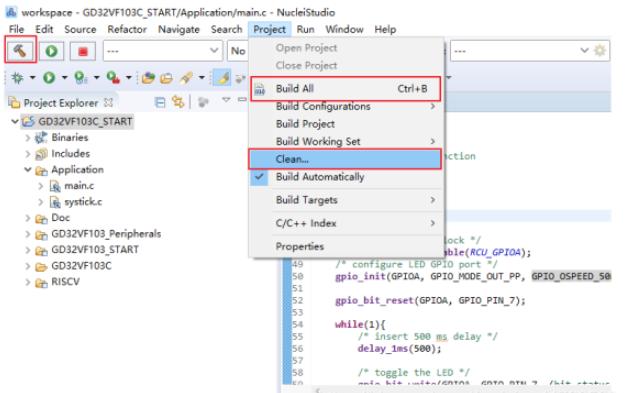Open Project Explorer View Menu triangle

pos(226,100)
